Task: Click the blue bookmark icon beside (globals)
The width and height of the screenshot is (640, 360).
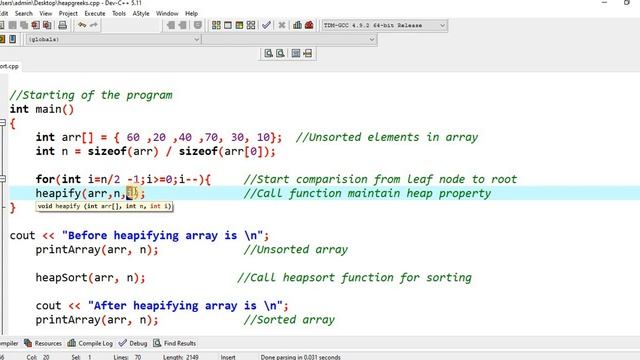Action: click(13, 39)
